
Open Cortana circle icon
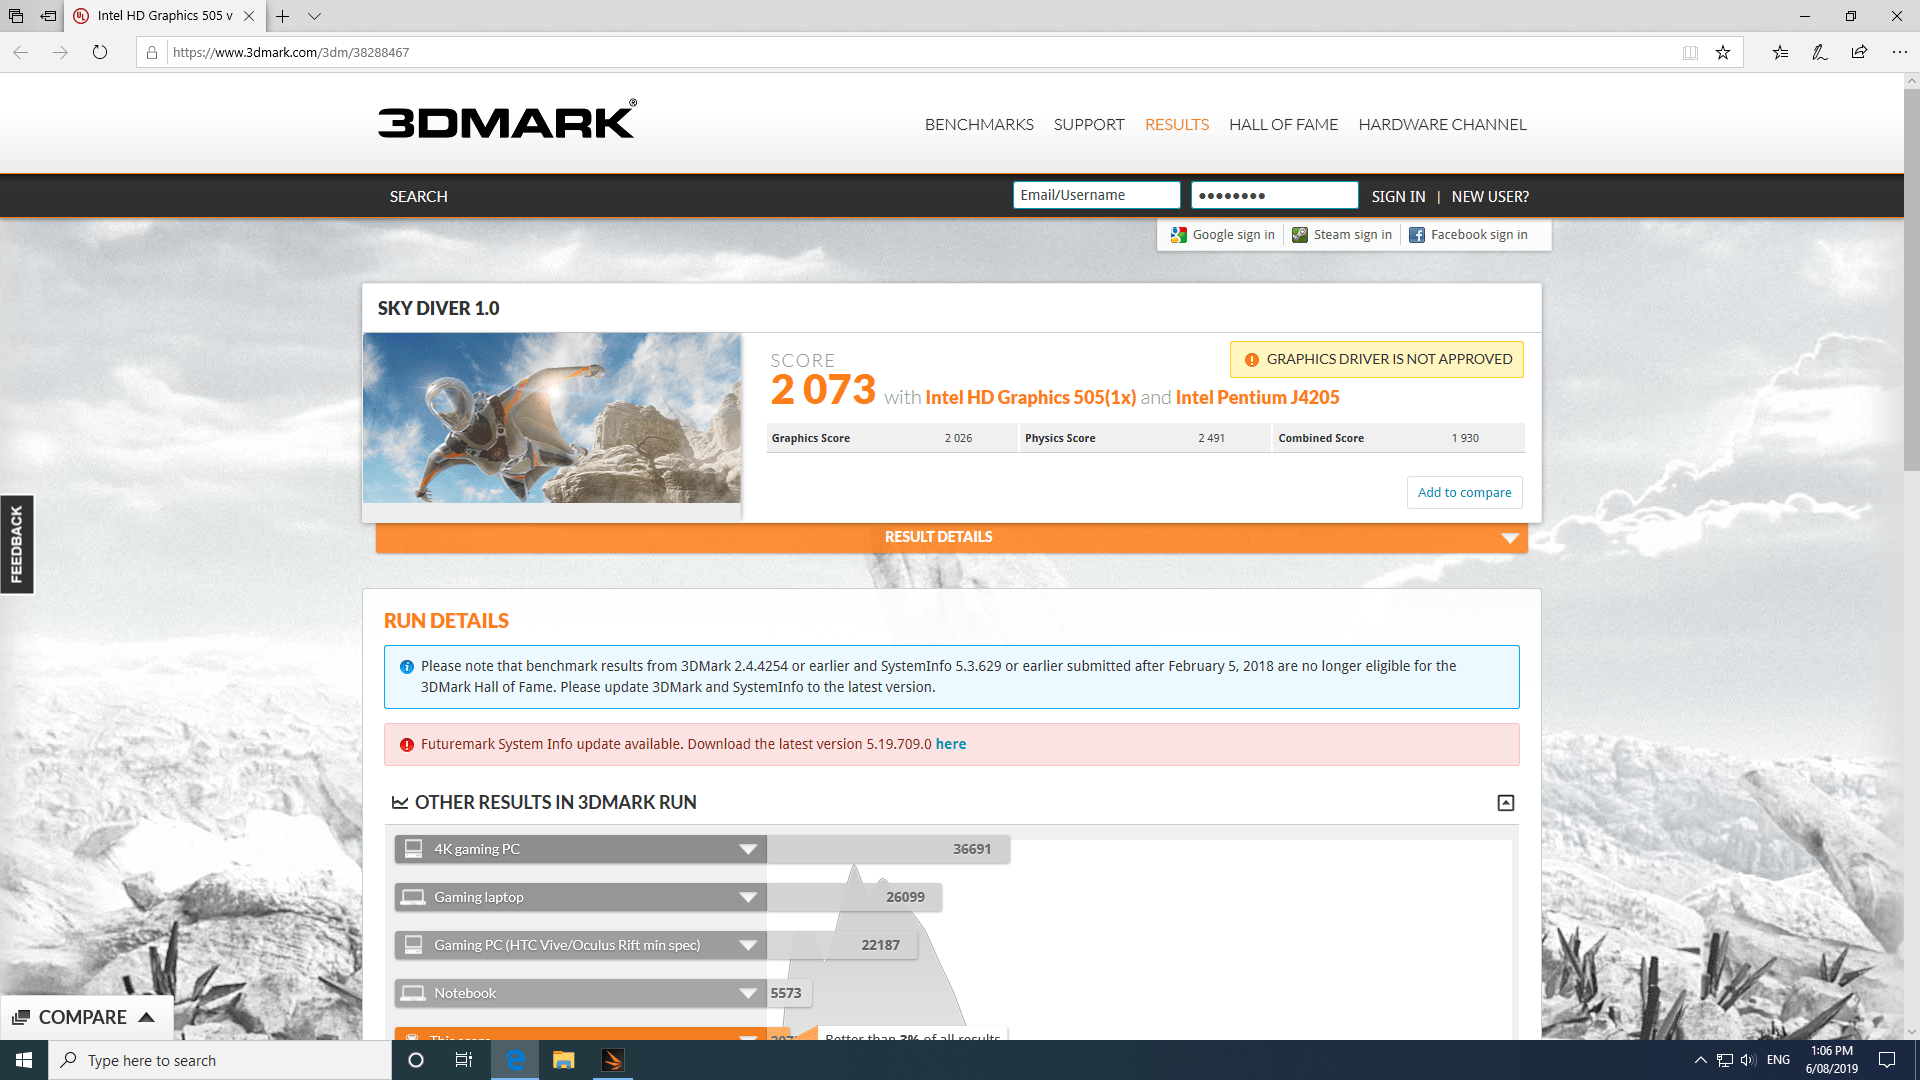pos(416,1060)
